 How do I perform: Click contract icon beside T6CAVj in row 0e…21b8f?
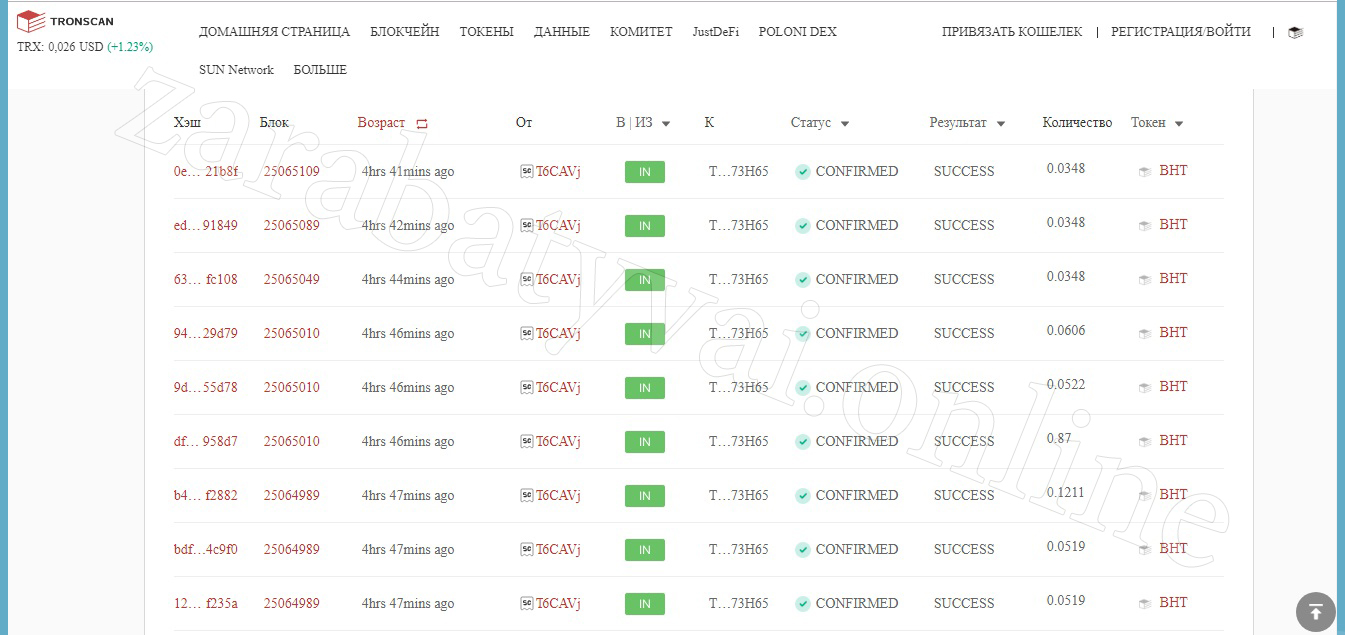526,171
